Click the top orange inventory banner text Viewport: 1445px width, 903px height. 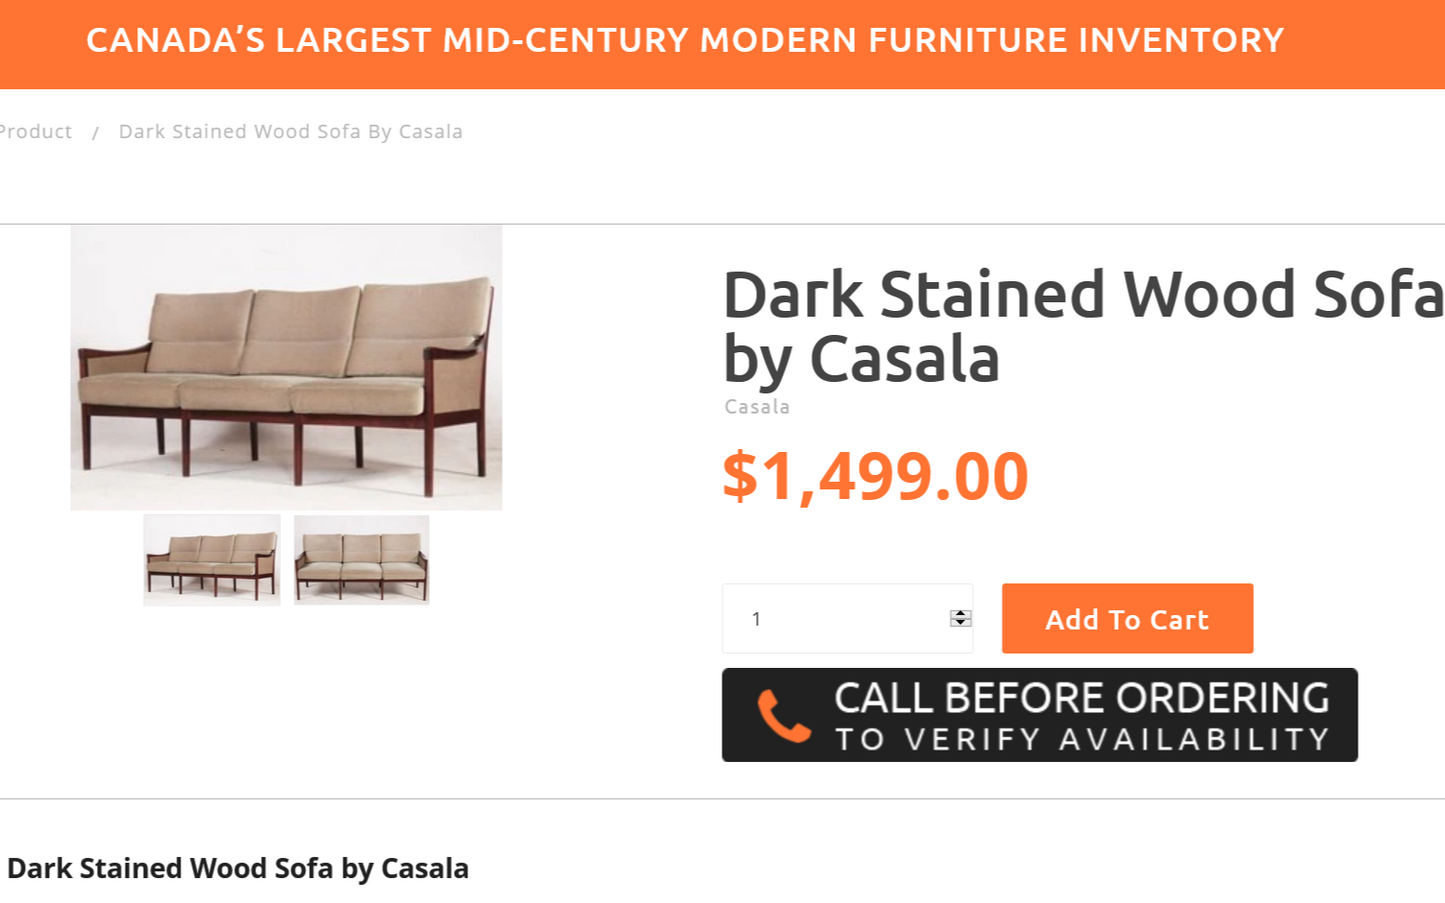pos(684,40)
